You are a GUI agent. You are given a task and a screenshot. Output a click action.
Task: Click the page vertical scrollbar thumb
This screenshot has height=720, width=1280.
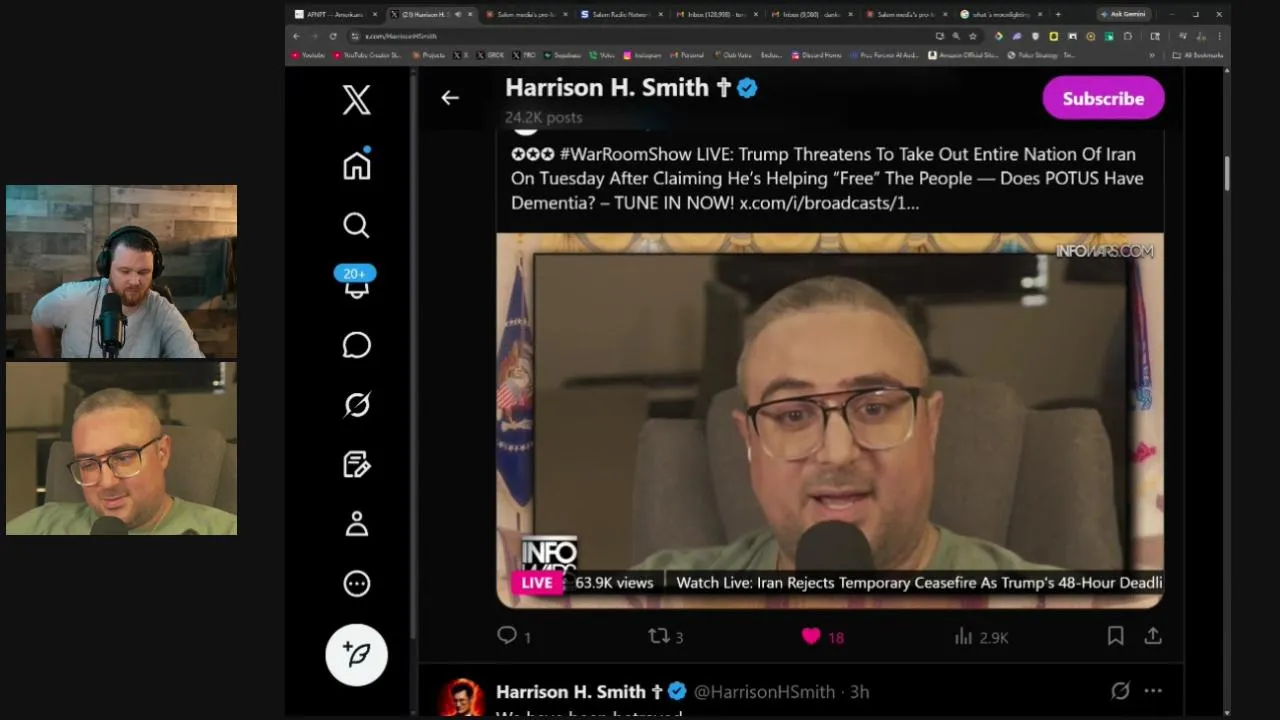[1225, 172]
